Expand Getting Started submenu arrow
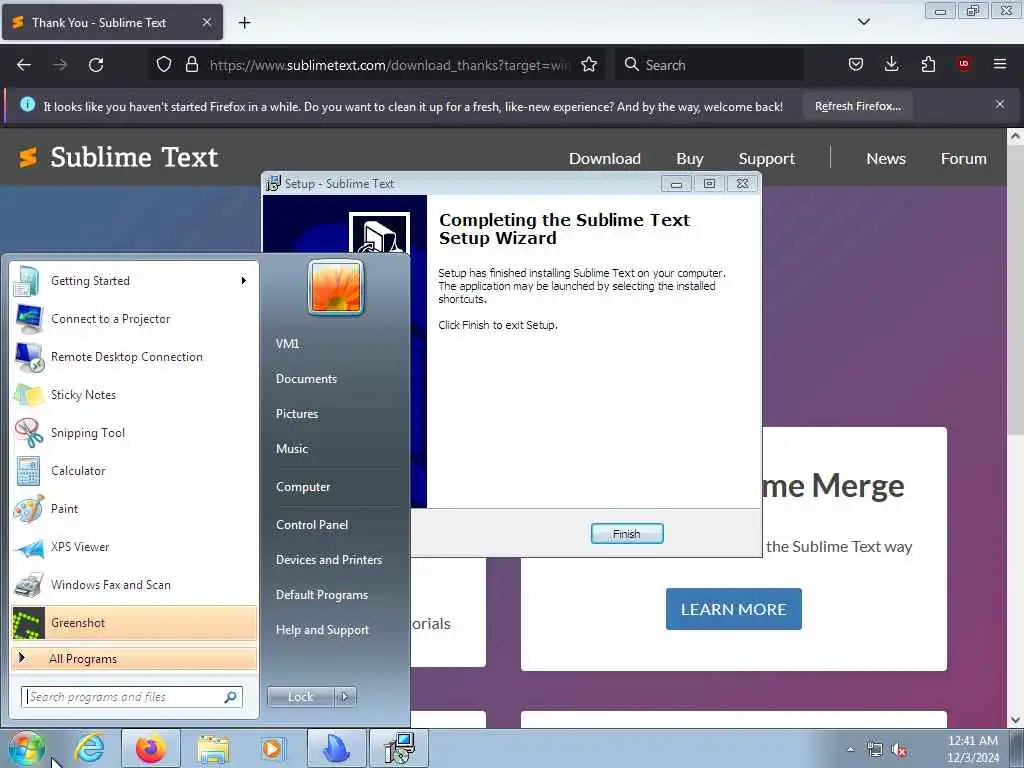This screenshot has height=768, width=1024. (244, 281)
